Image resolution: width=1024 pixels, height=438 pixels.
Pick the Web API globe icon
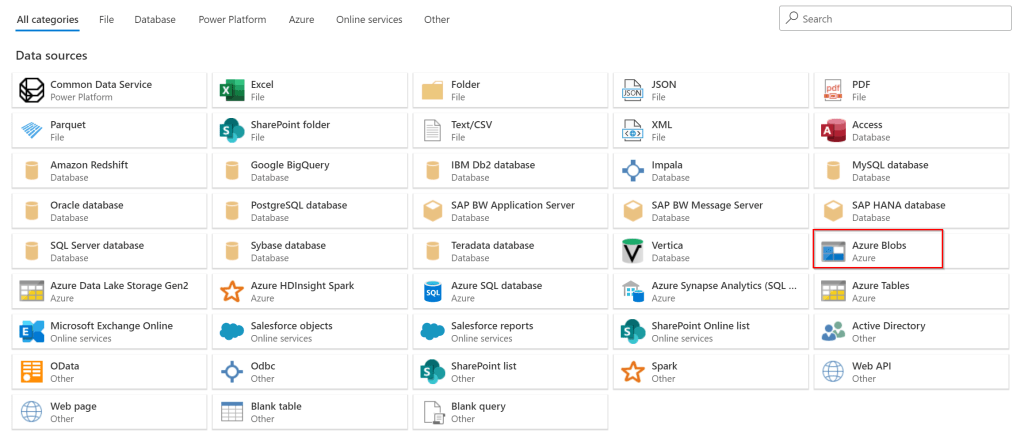point(833,372)
